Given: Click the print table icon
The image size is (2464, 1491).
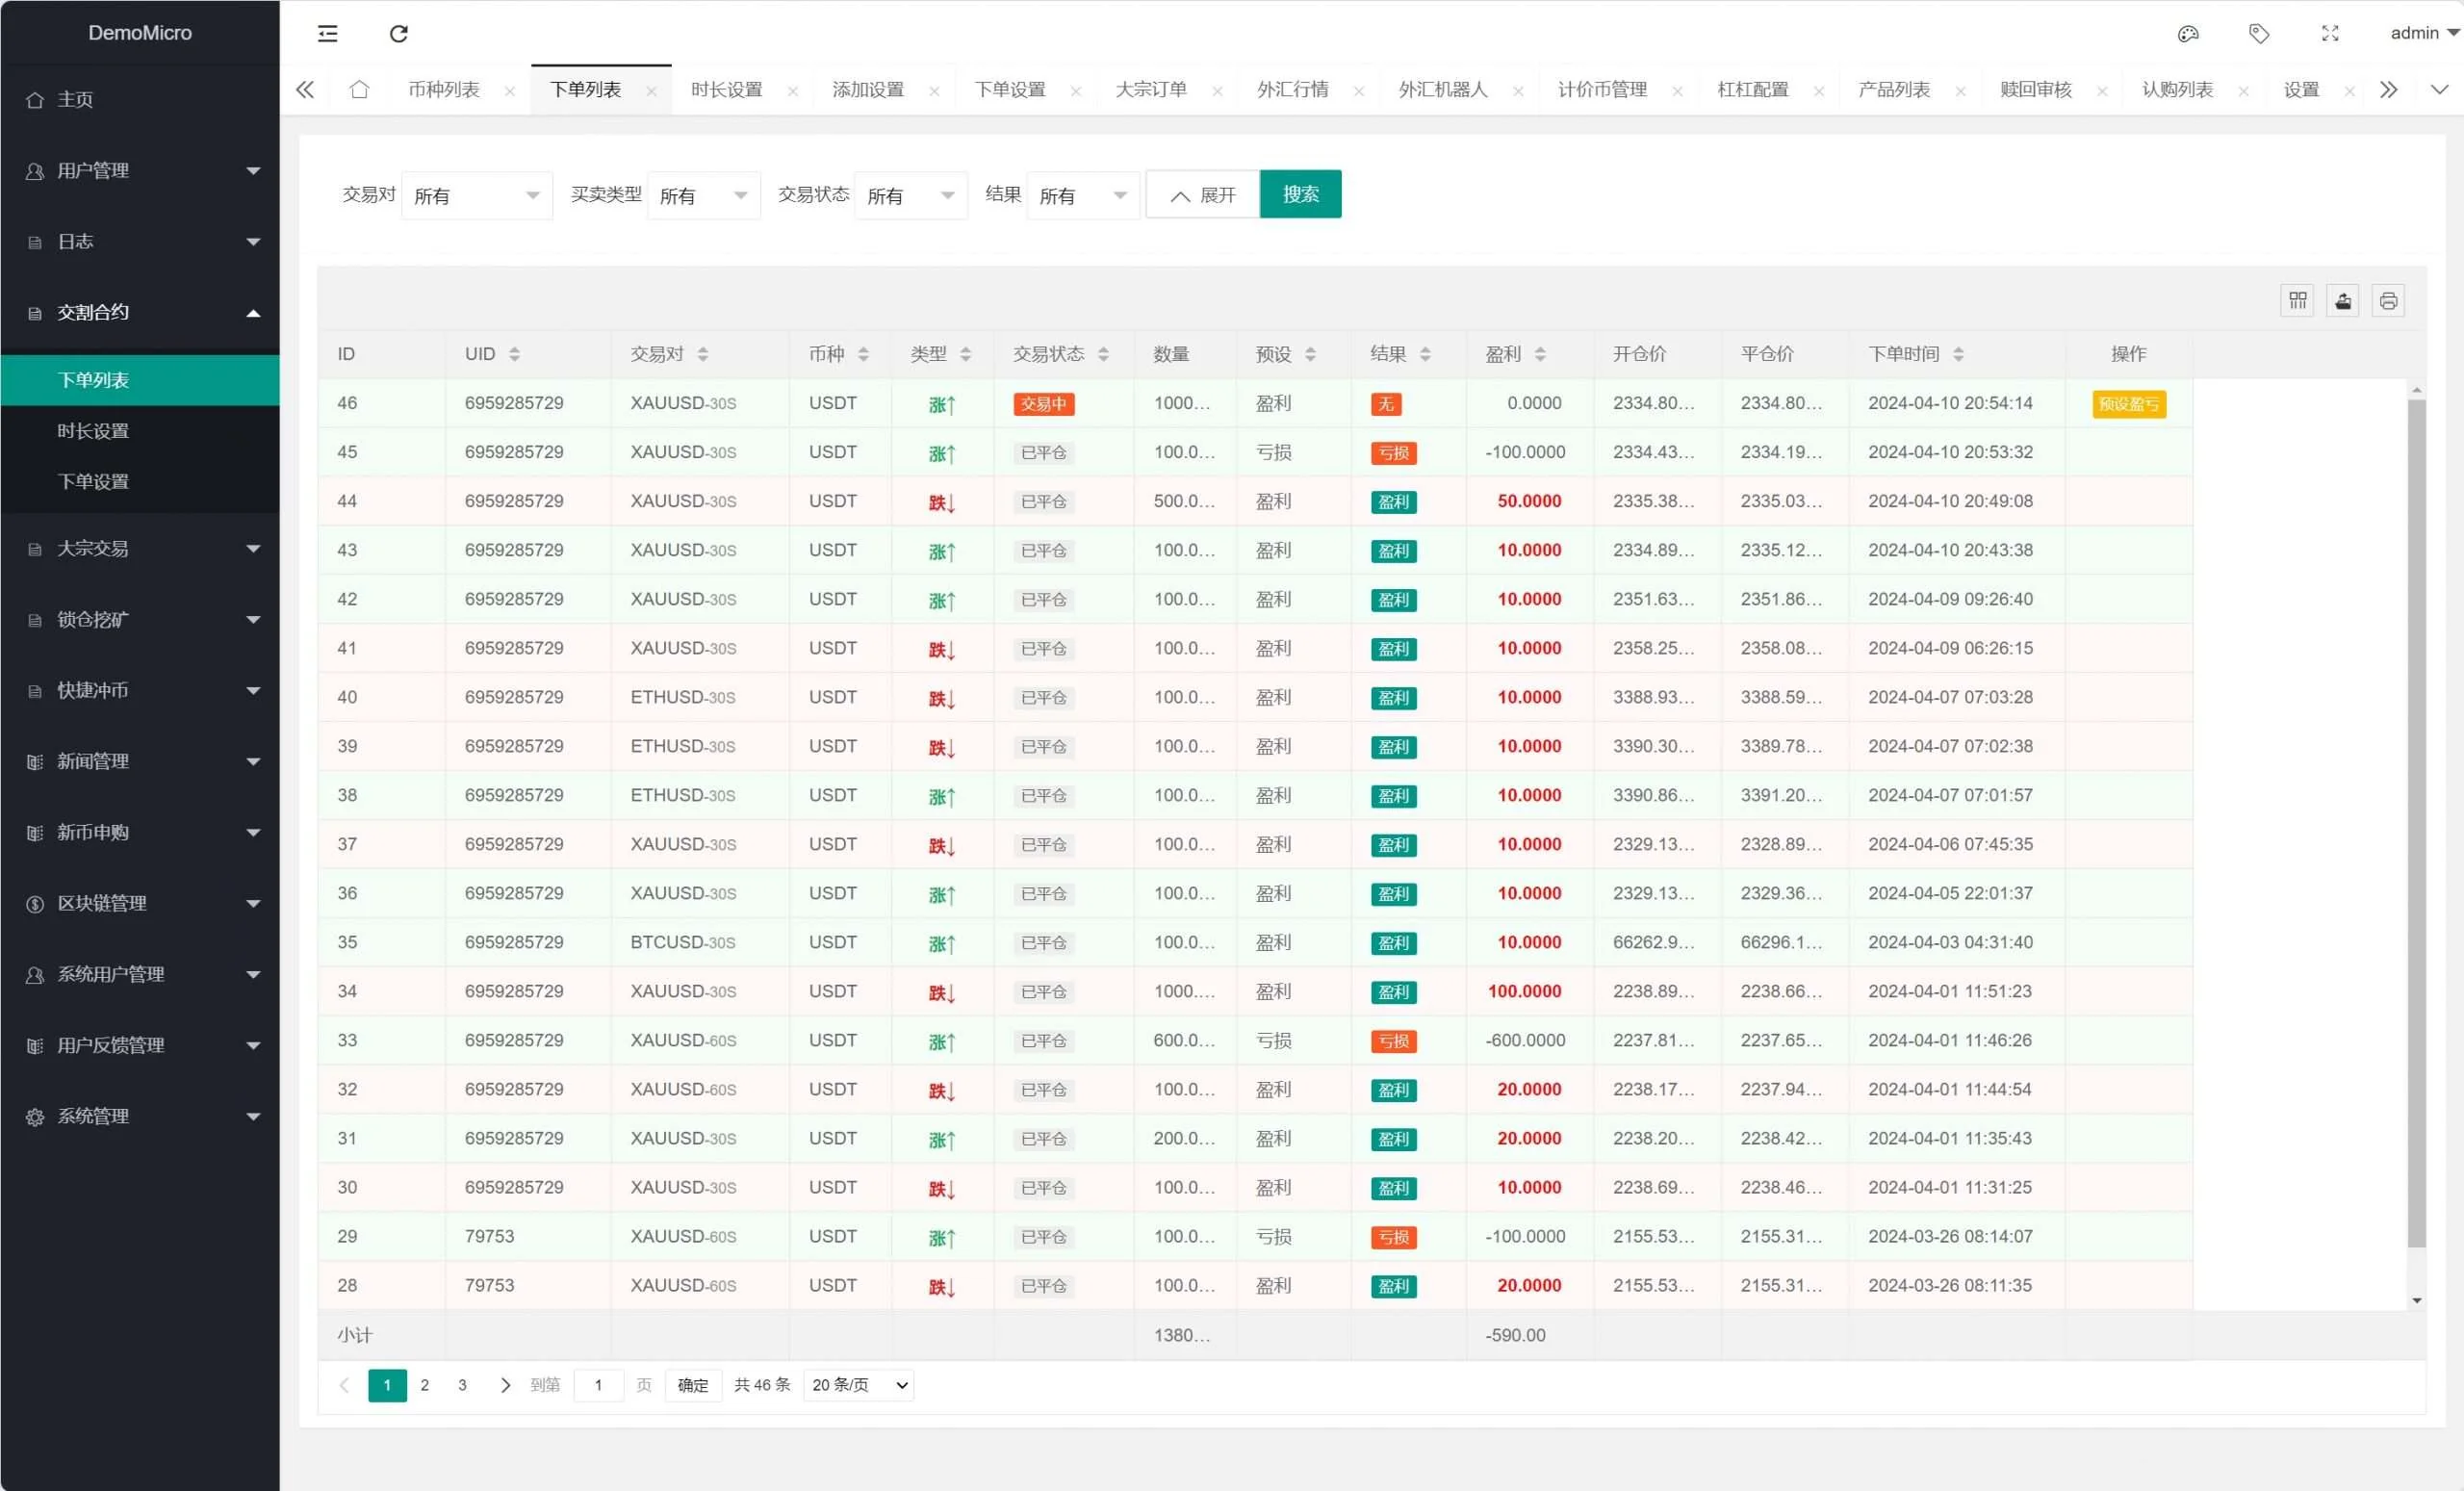Looking at the screenshot, I should 2388,301.
